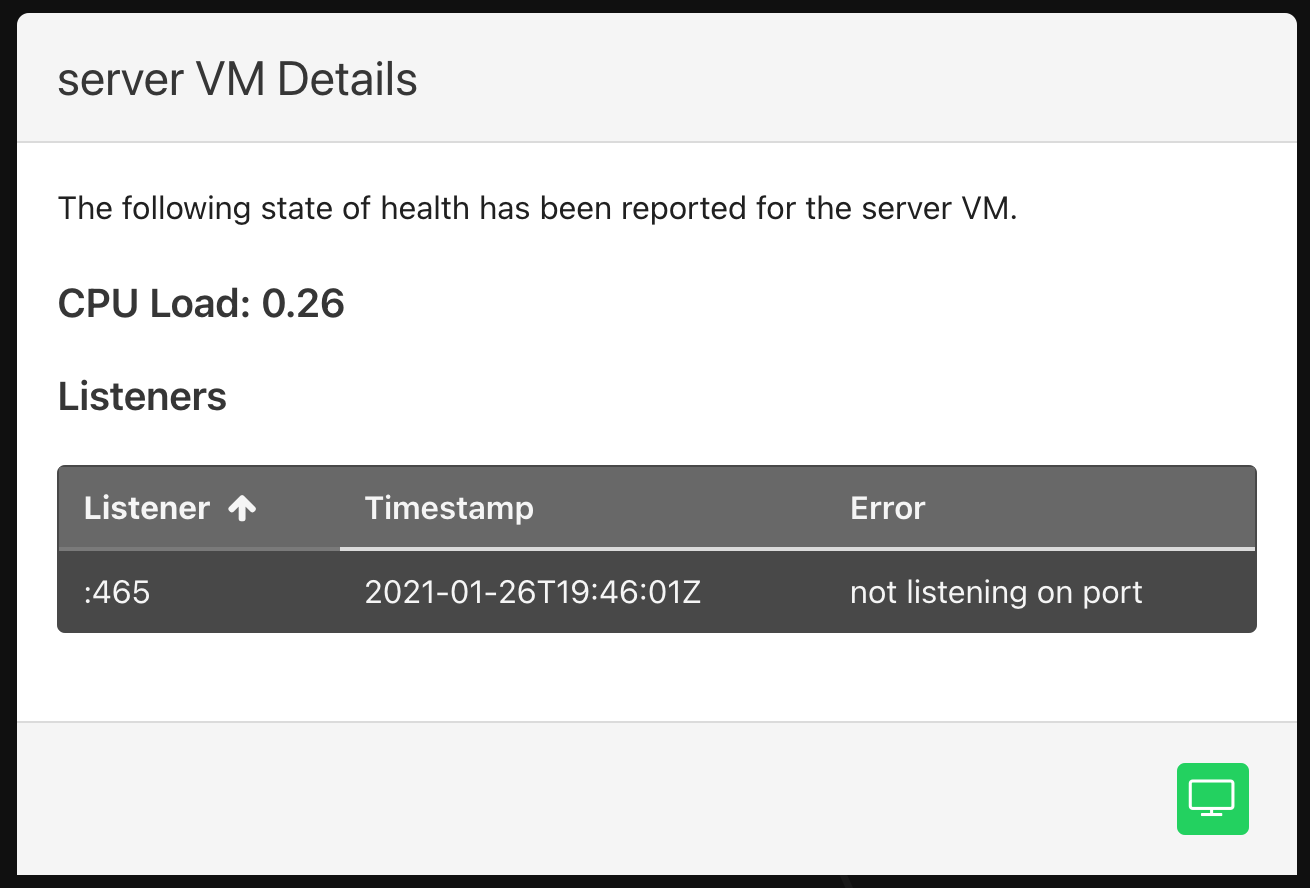Select the :465 listener cell
This screenshot has height=888, width=1310.
pyautogui.click(x=117, y=592)
